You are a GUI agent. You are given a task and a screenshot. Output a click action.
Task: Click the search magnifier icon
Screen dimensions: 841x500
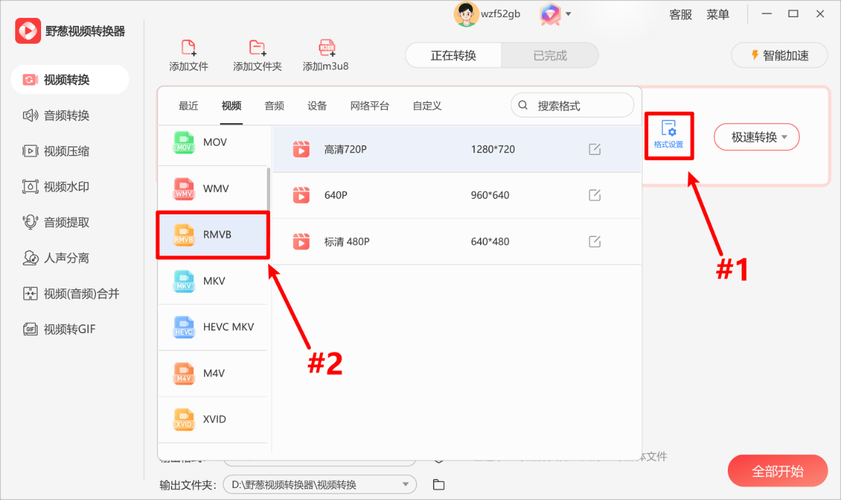pyautogui.click(x=523, y=105)
